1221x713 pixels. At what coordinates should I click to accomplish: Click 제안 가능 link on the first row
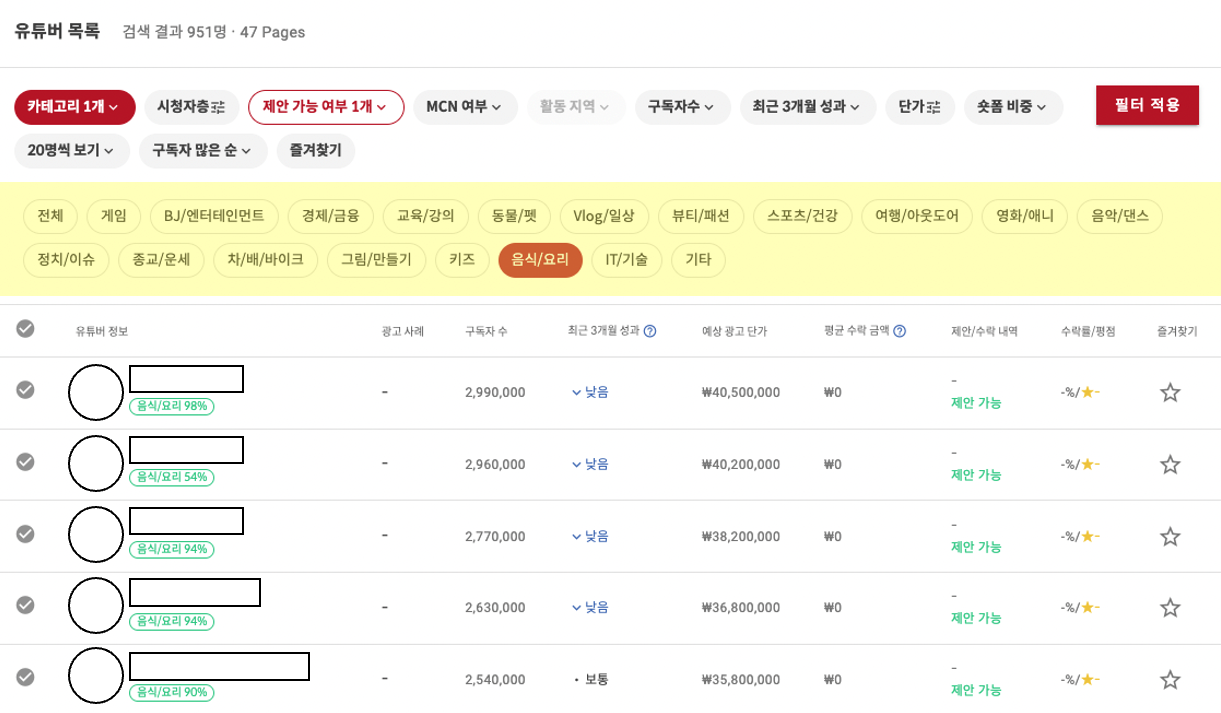977,404
